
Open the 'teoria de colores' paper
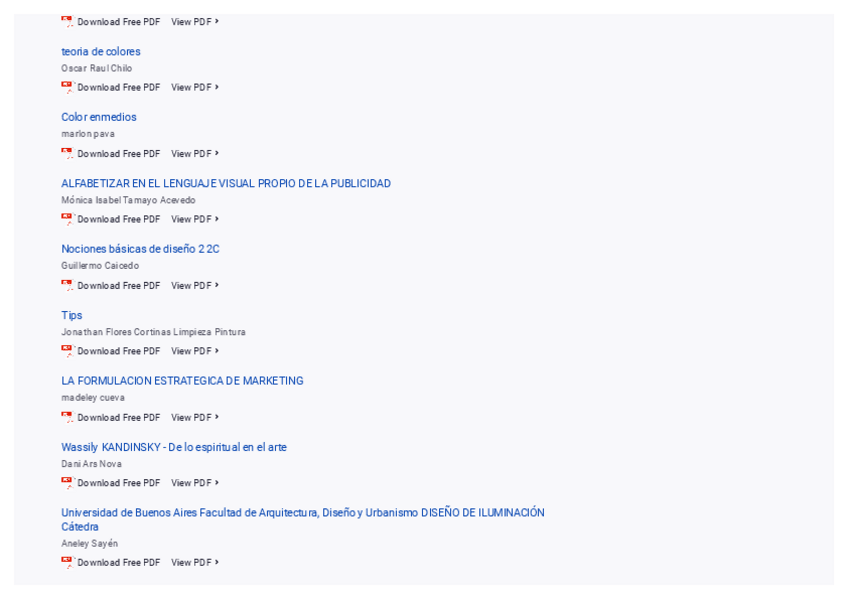click(101, 52)
